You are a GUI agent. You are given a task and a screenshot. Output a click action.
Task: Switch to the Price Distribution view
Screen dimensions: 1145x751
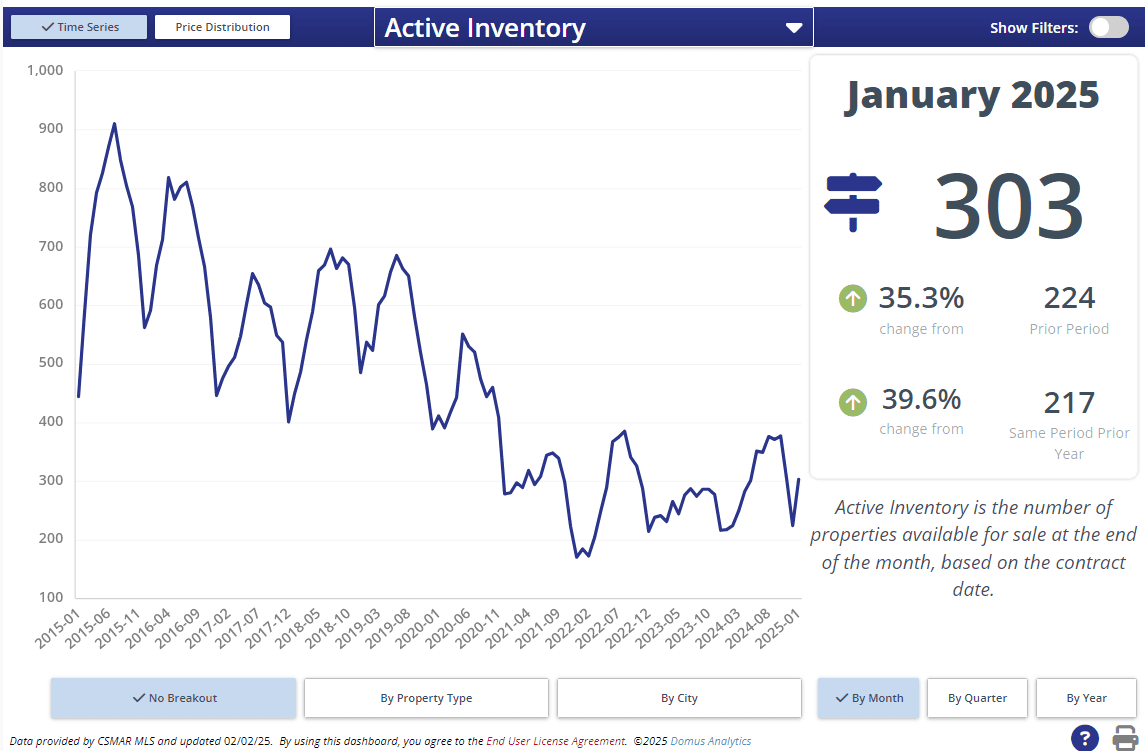222,27
